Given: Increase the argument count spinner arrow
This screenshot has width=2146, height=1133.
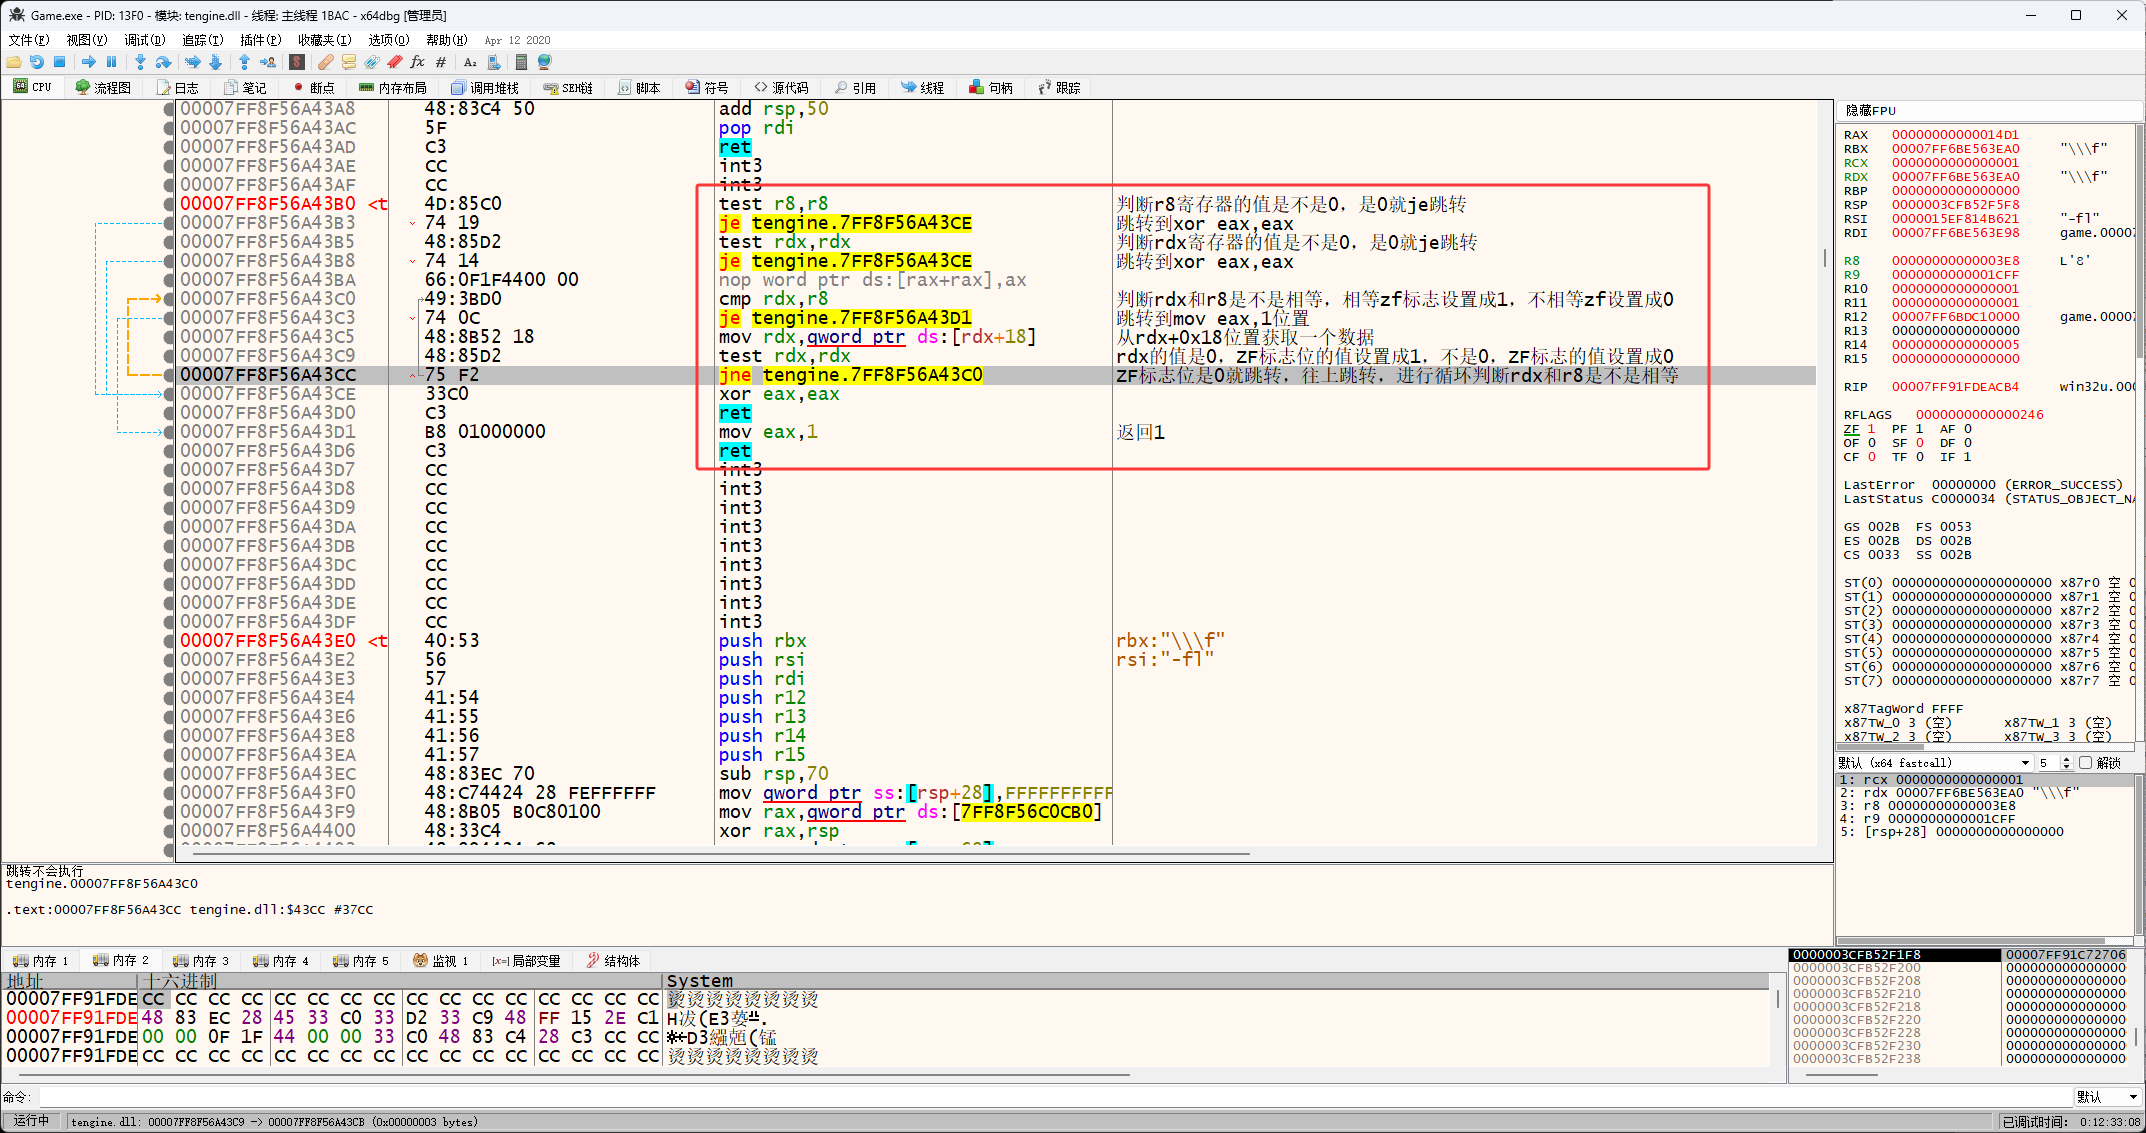Looking at the screenshot, I should click(x=2066, y=760).
